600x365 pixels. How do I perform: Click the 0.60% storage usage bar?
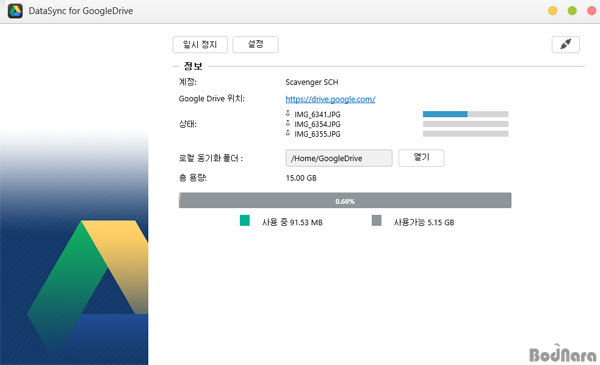345,200
